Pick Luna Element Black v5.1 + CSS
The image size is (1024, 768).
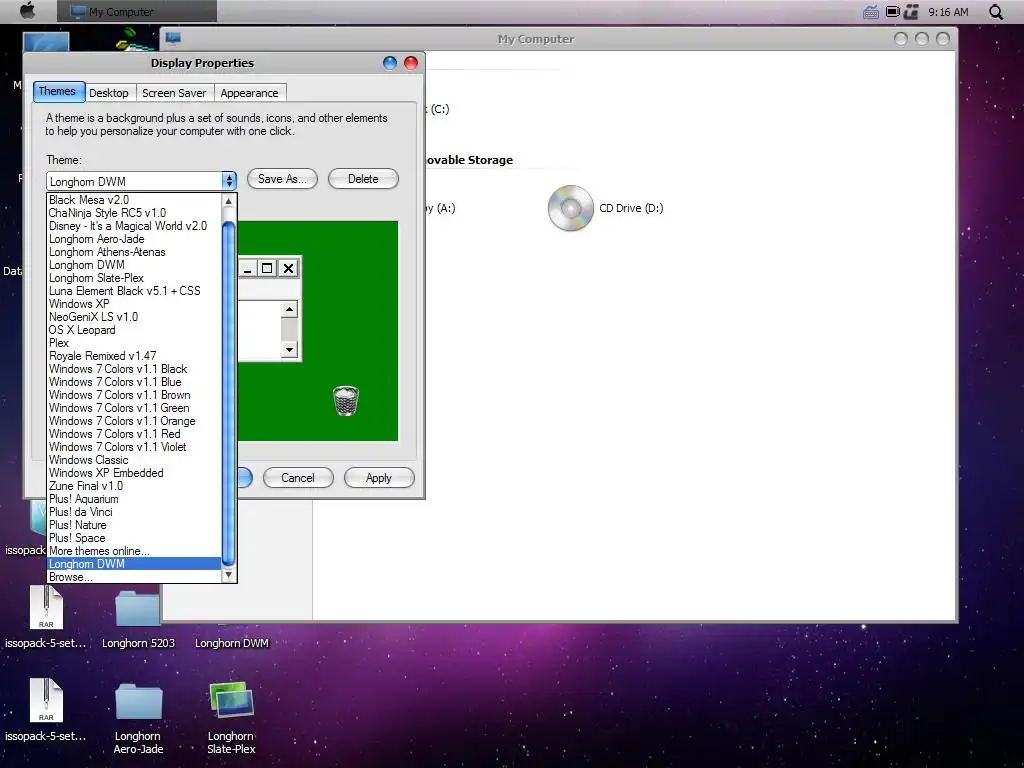tap(135, 291)
